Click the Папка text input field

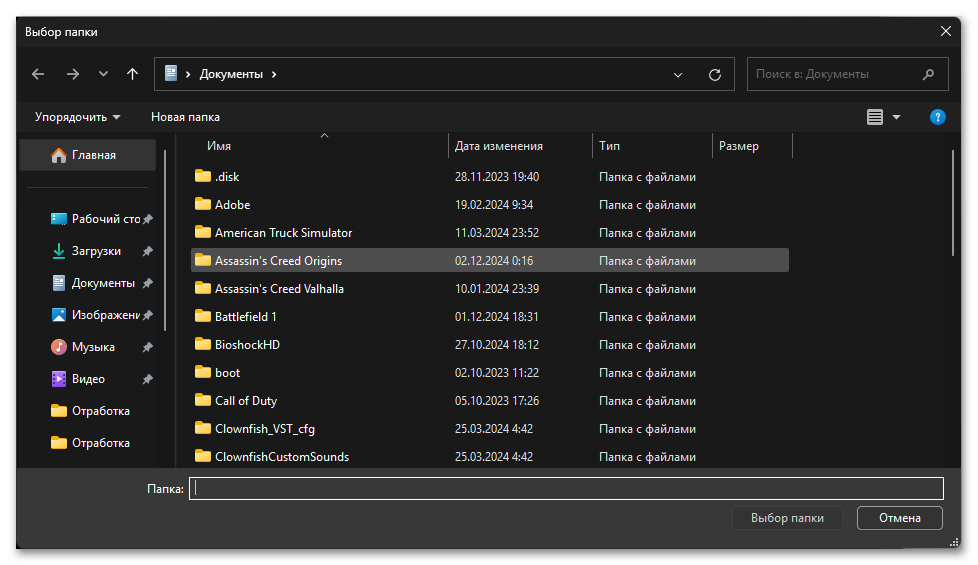pos(566,488)
